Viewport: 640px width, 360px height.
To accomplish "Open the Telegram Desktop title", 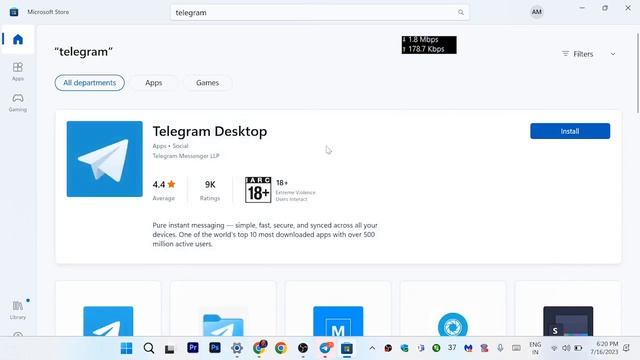I will (210, 131).
